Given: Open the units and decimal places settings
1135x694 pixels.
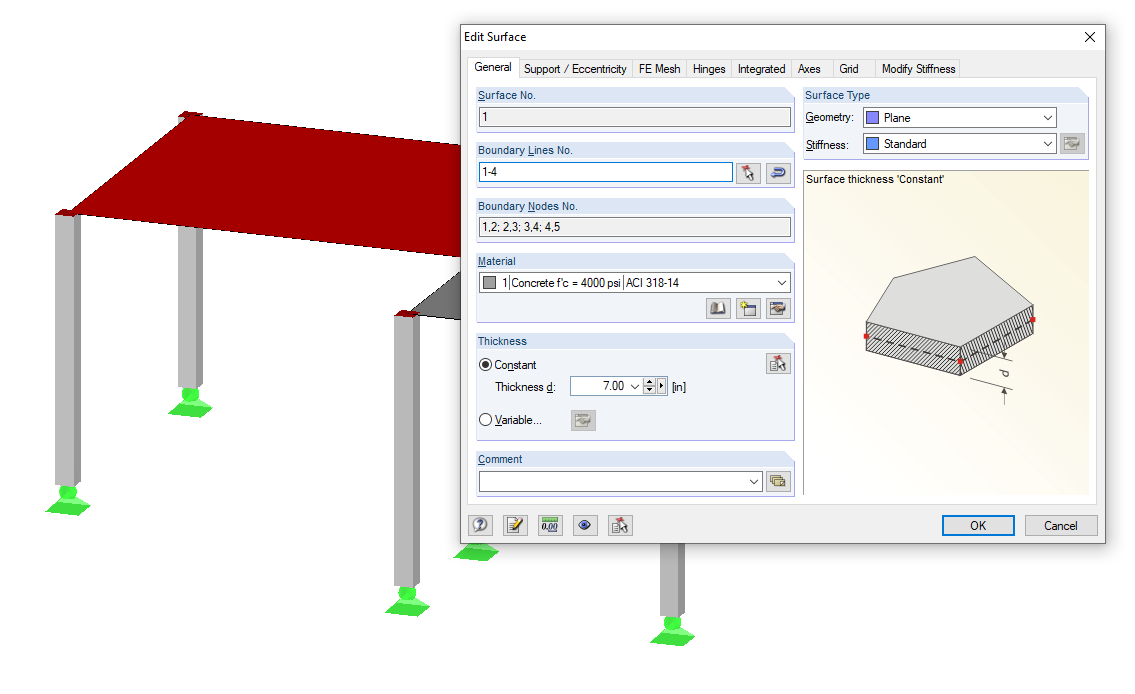Looking at the screenshot, I should pos(549,524).
